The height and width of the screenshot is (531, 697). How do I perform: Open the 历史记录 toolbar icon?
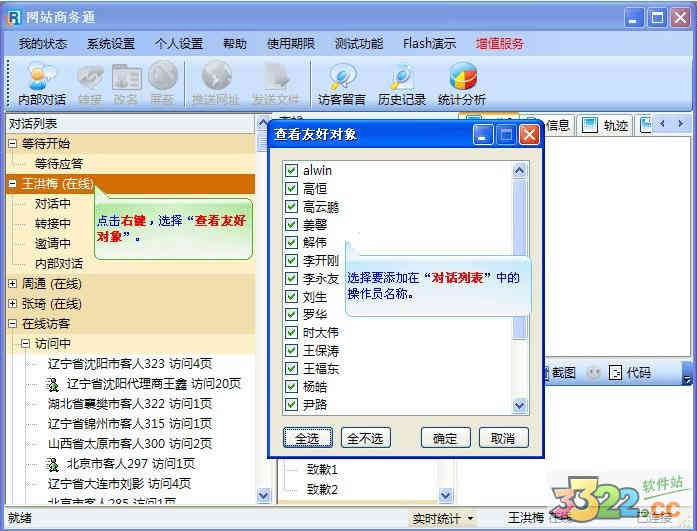click(x=402, y=77)
